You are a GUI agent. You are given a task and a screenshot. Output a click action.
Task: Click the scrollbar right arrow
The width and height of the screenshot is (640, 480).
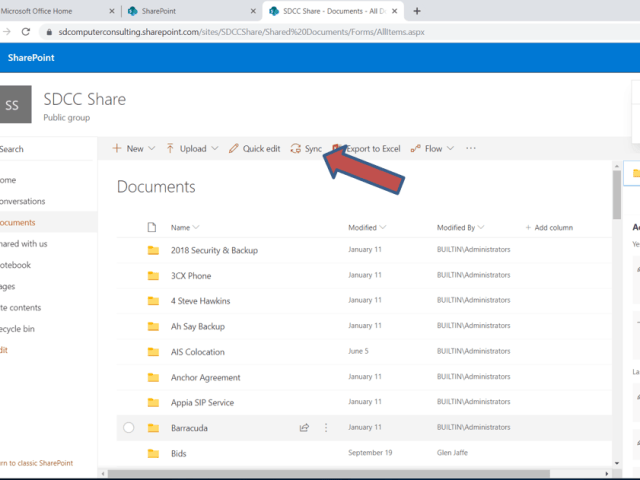(x=607, y=473)
